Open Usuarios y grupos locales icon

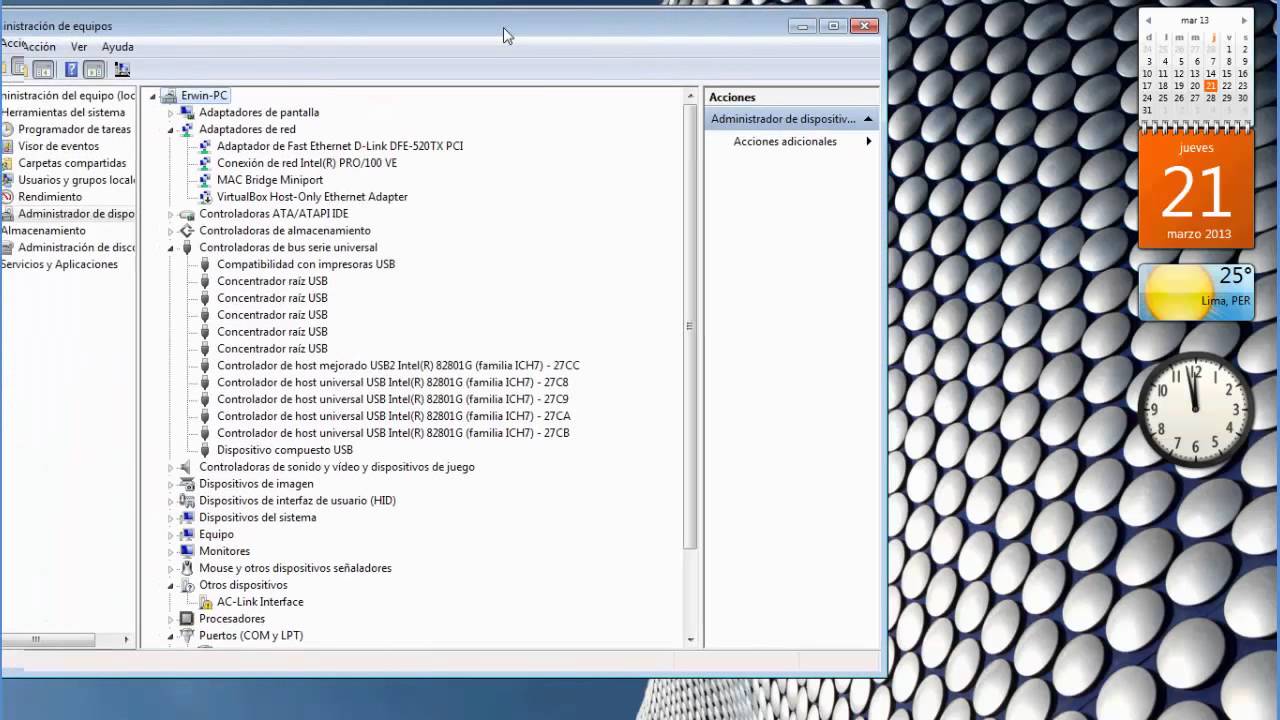pyautogui.click(x=7, y=180)
